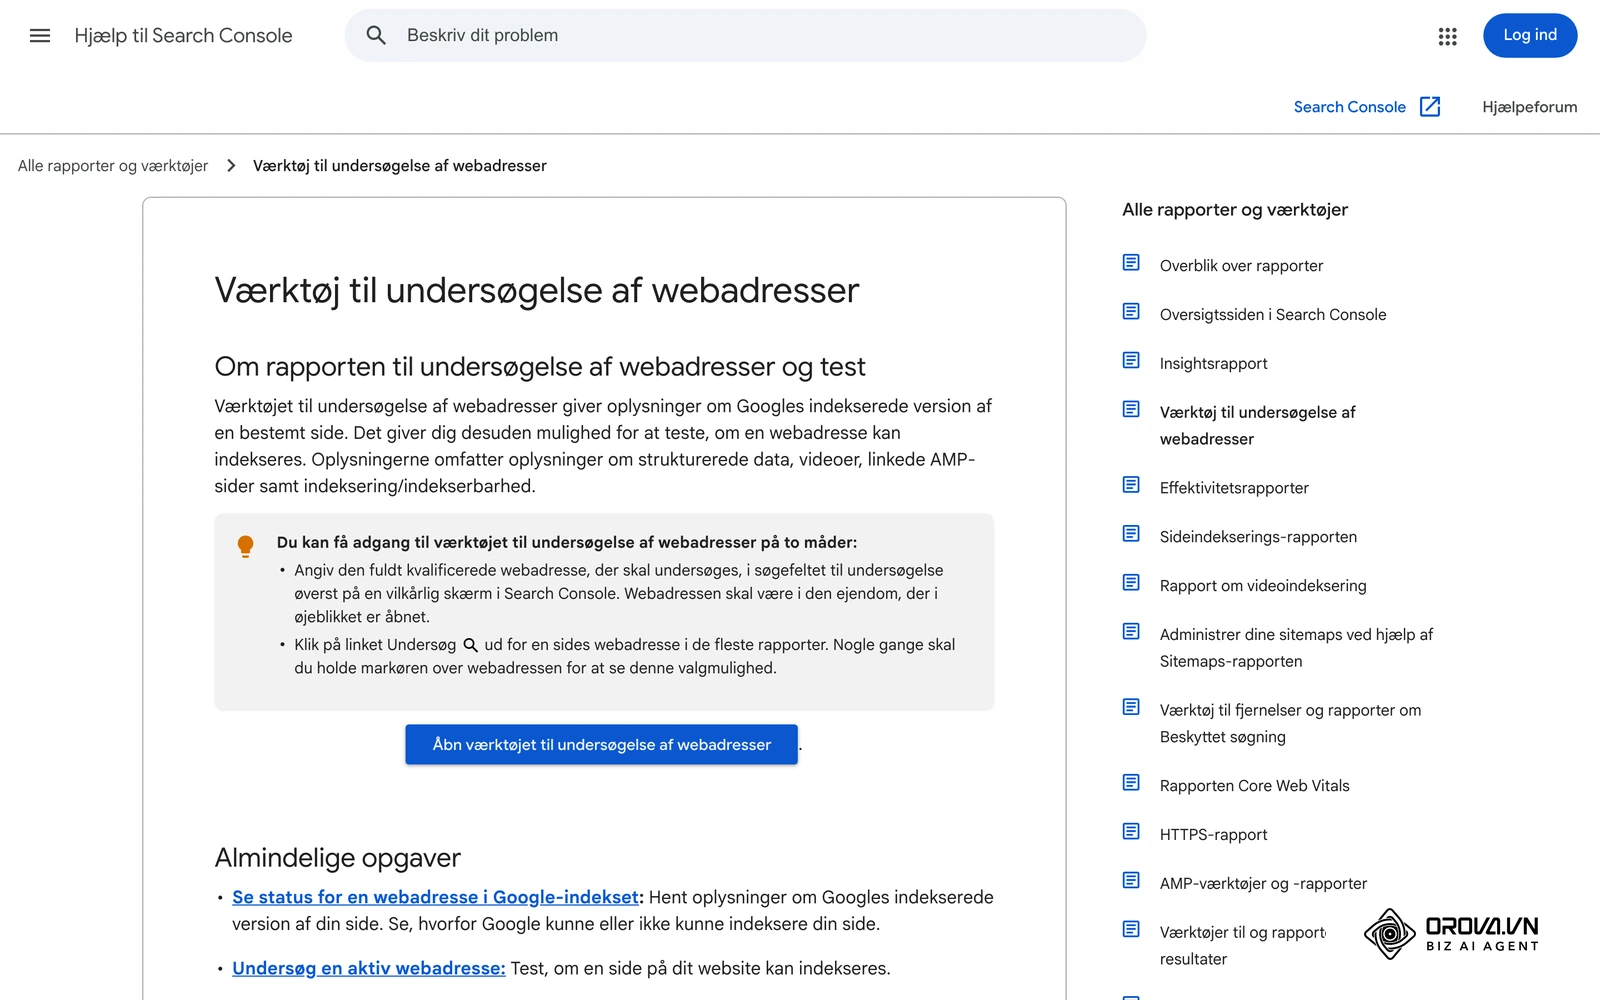Open Sideindekserings-rapporten in the sidebar
This screenshot has width=1600, height=1000.
click(x=1258, y=537)
